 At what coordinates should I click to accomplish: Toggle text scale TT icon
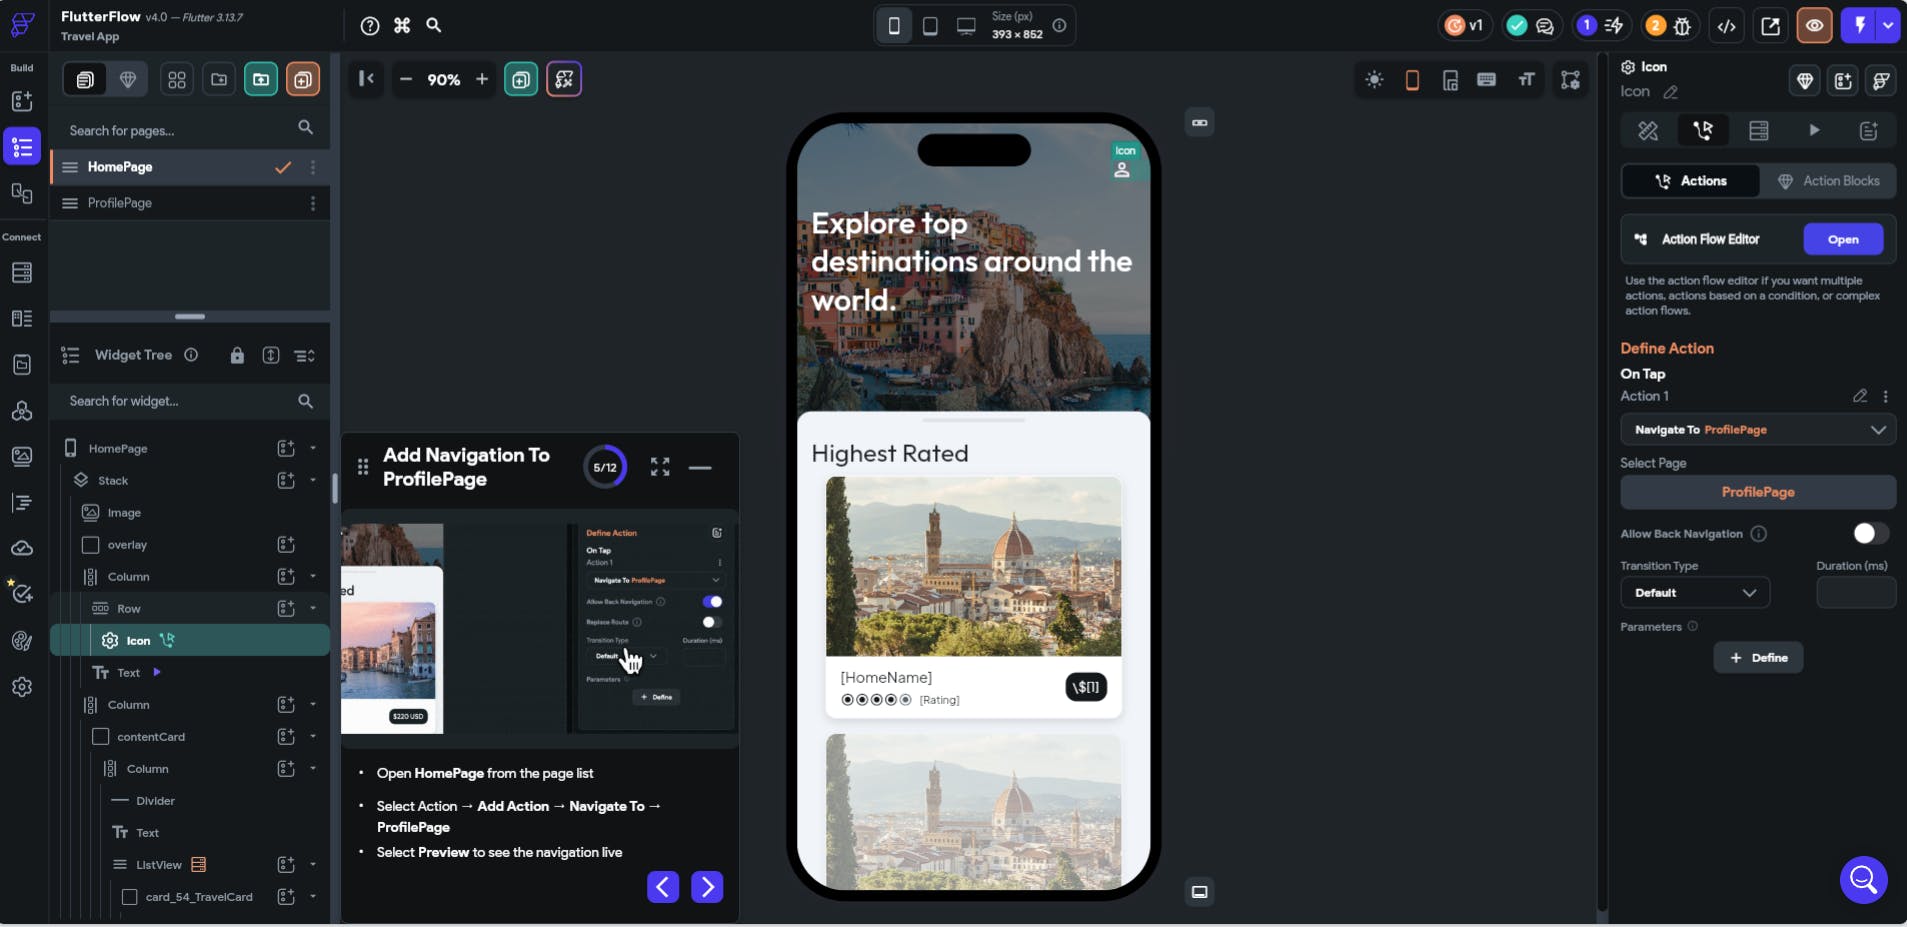click(x=1526, y=79)
